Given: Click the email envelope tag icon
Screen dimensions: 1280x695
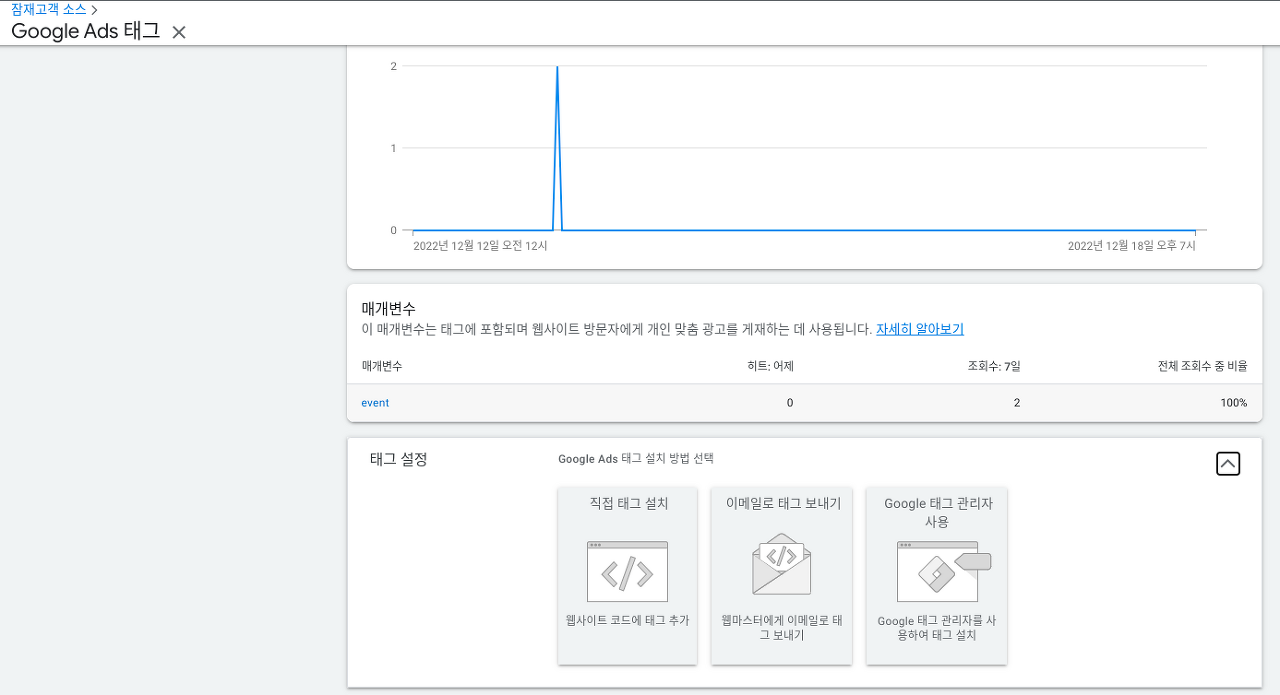Looking at the screenshot, I should coord(782,565).
